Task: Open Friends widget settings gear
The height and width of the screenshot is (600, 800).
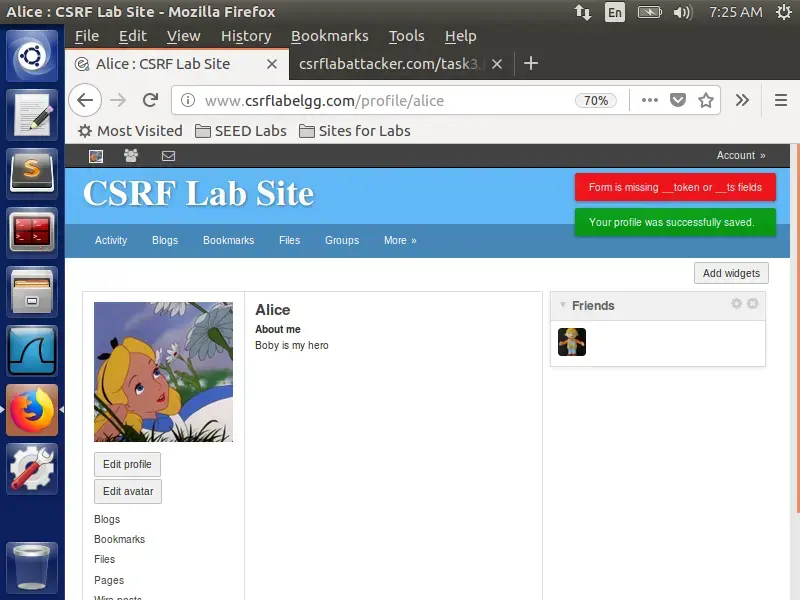Action: [x=736, y=304]
